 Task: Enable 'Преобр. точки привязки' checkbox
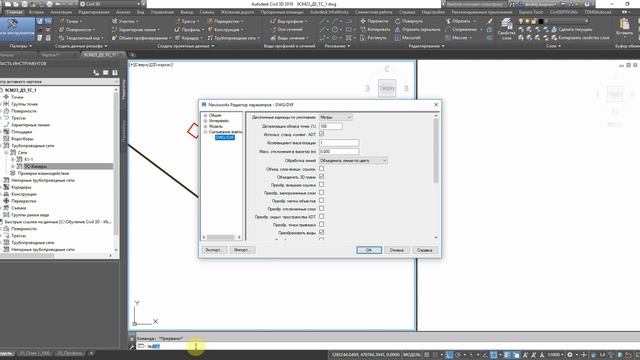pos(322,224)
